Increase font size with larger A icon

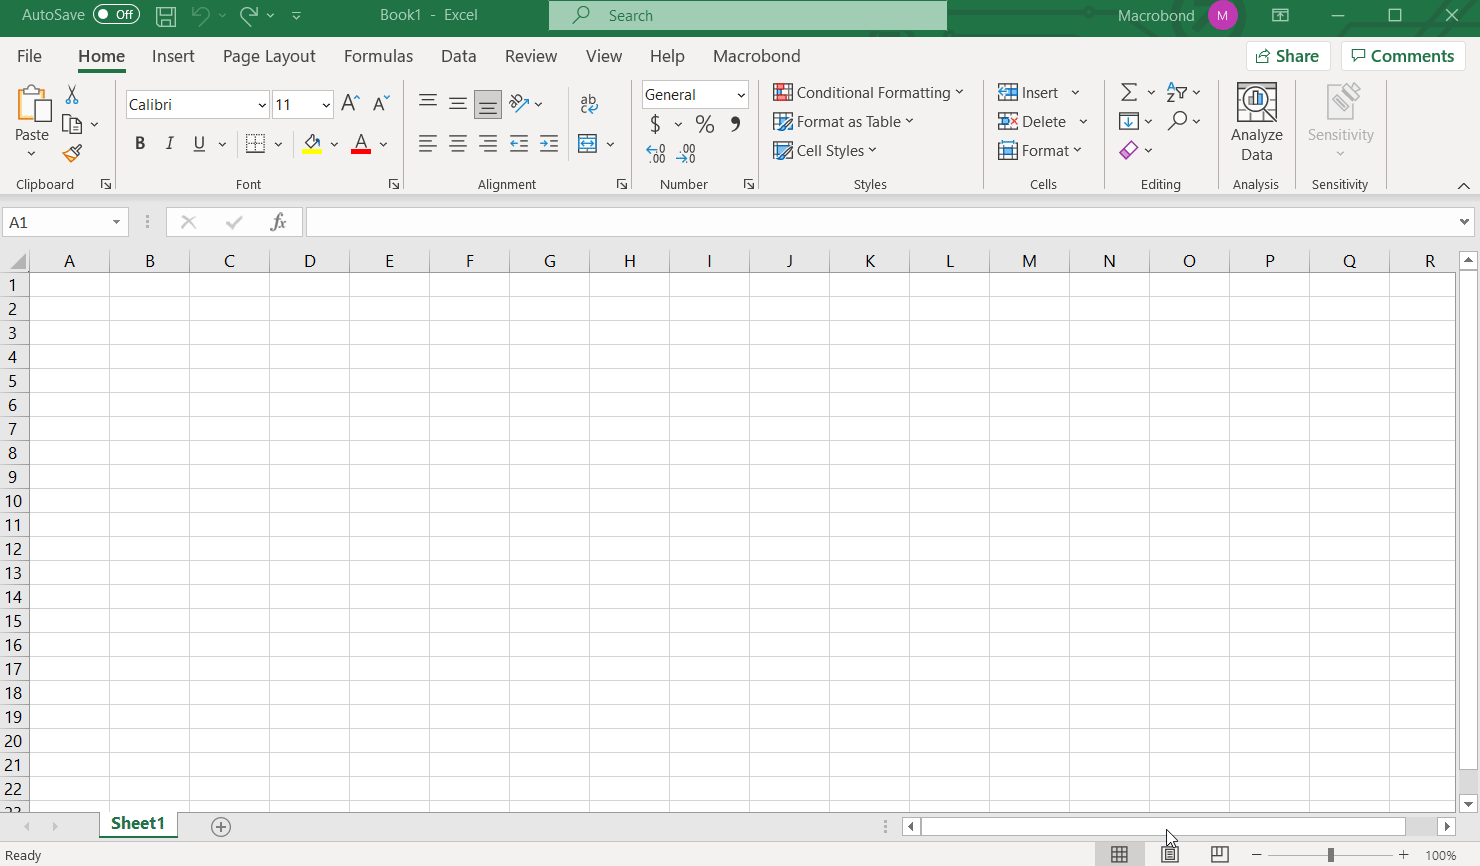coord(350,103)
